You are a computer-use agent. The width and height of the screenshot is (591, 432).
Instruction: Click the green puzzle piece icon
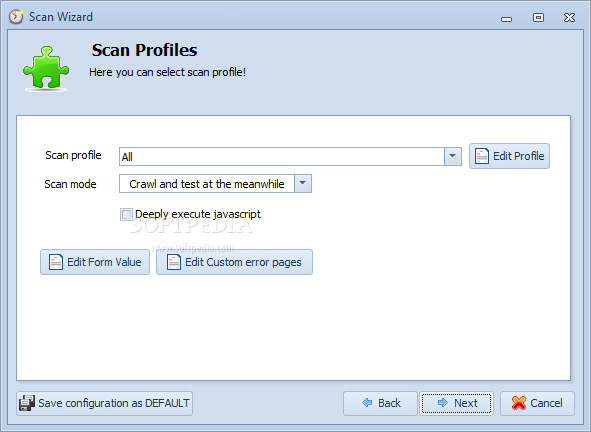pos(46,68)
